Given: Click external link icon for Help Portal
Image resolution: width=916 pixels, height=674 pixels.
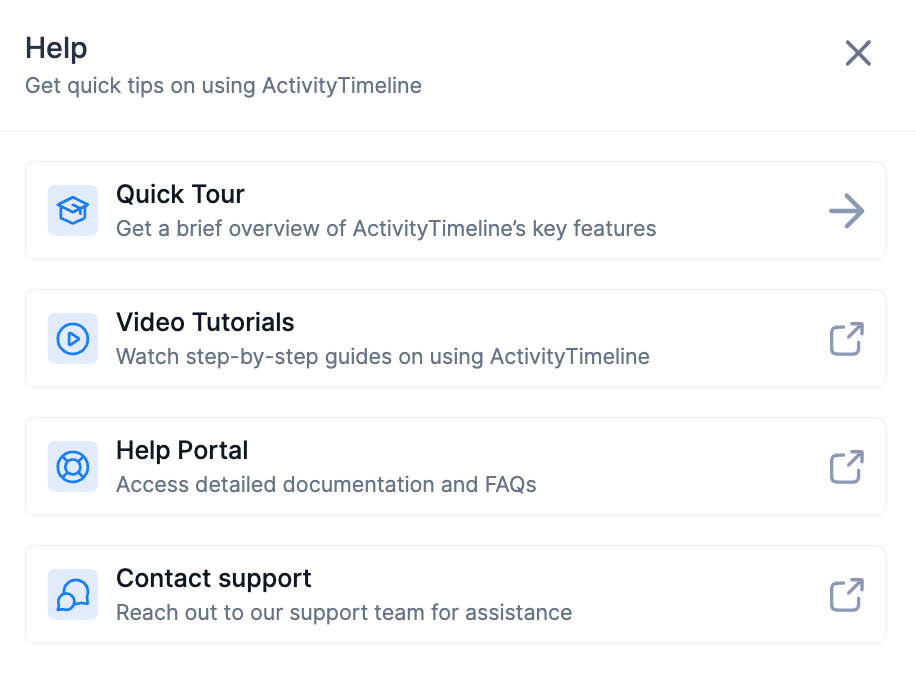Looking at the screenshot, I should [x=846, y=466].
